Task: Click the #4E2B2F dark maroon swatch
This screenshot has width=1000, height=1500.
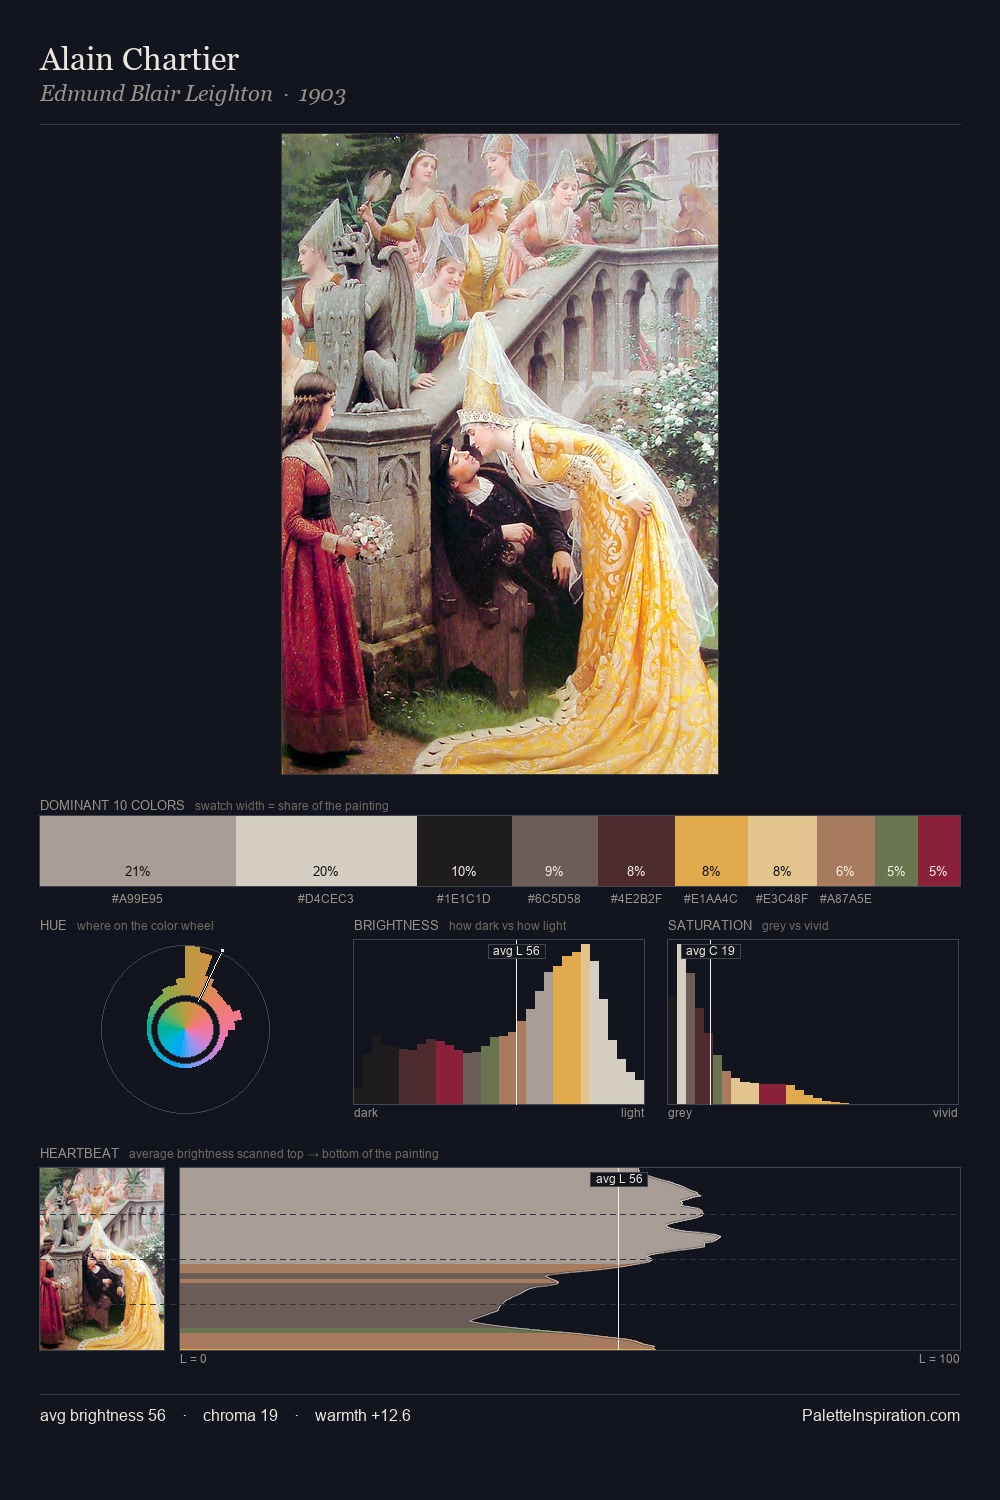Action: 636,851
